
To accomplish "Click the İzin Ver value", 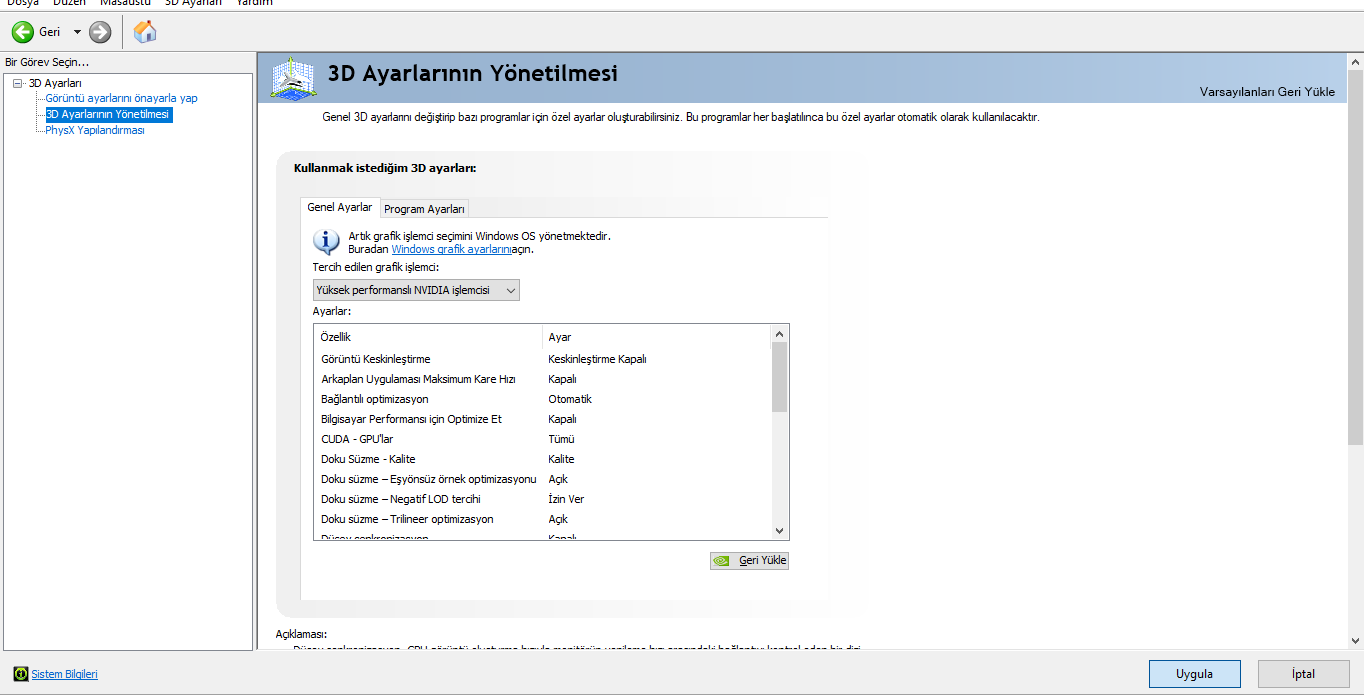I will point(566,499).
